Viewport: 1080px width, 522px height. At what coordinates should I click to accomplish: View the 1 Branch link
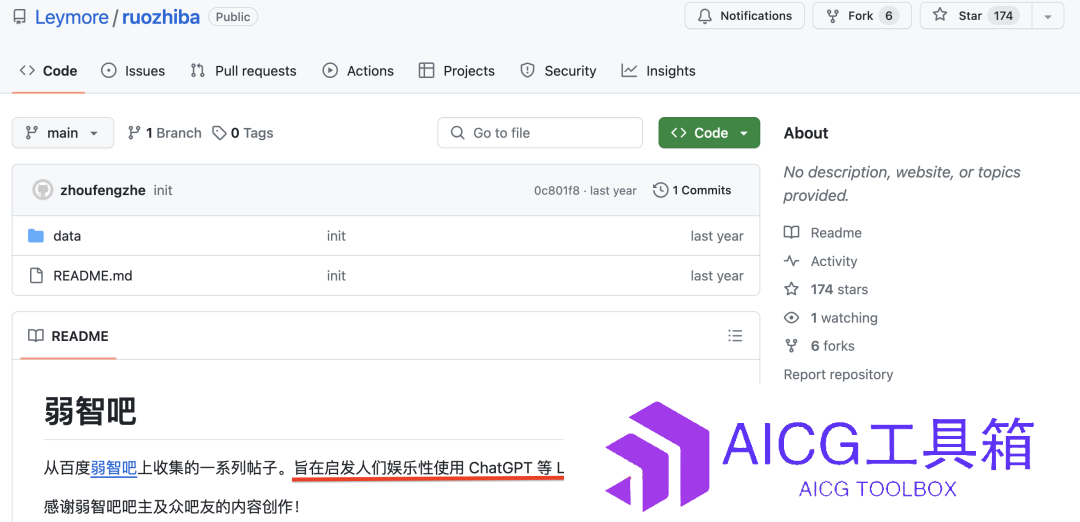tap(165, 133)
